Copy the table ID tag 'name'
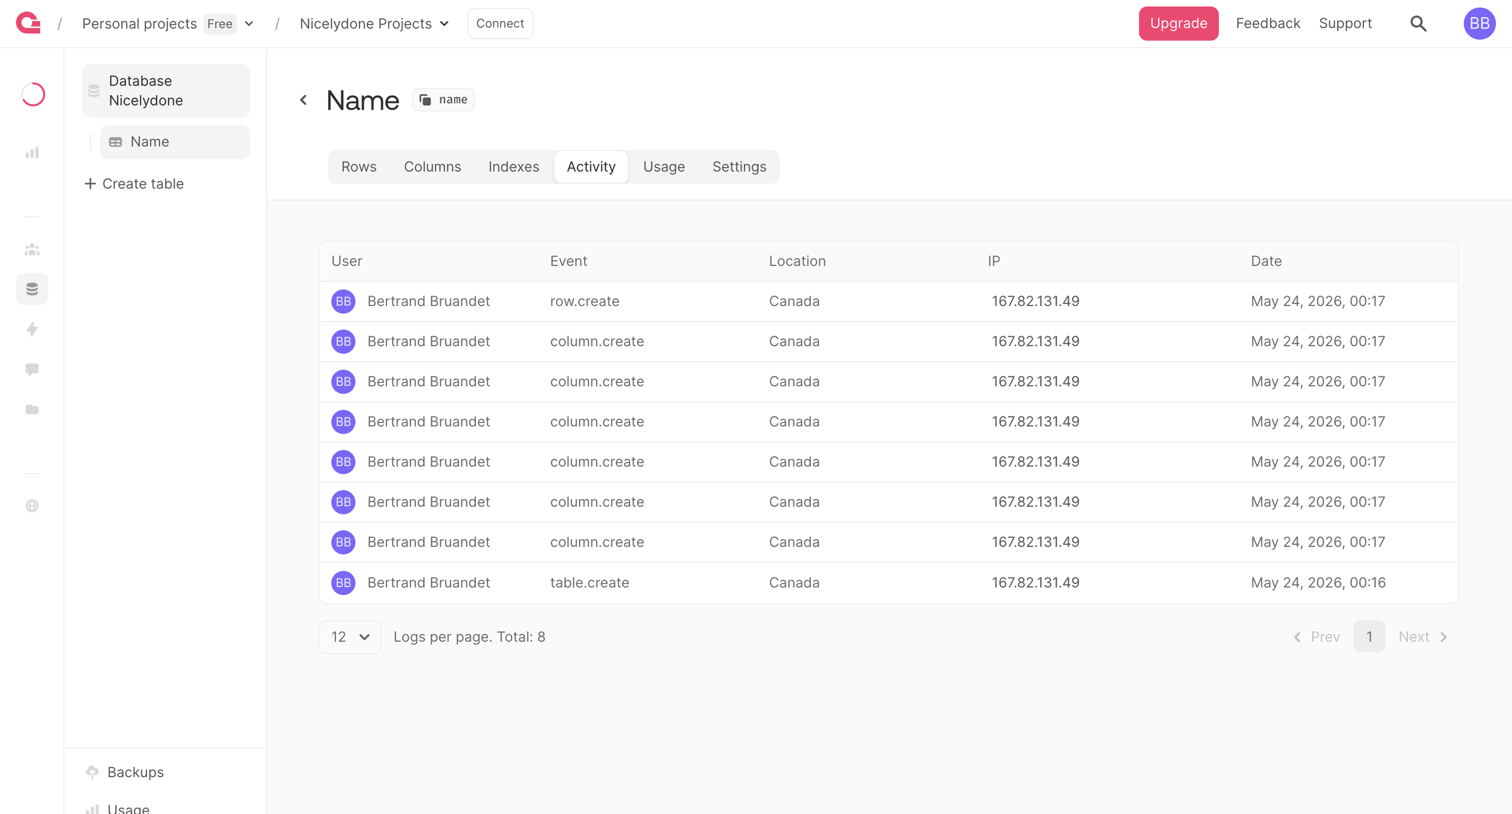1512x814 pixels. (x=444, y=100)
